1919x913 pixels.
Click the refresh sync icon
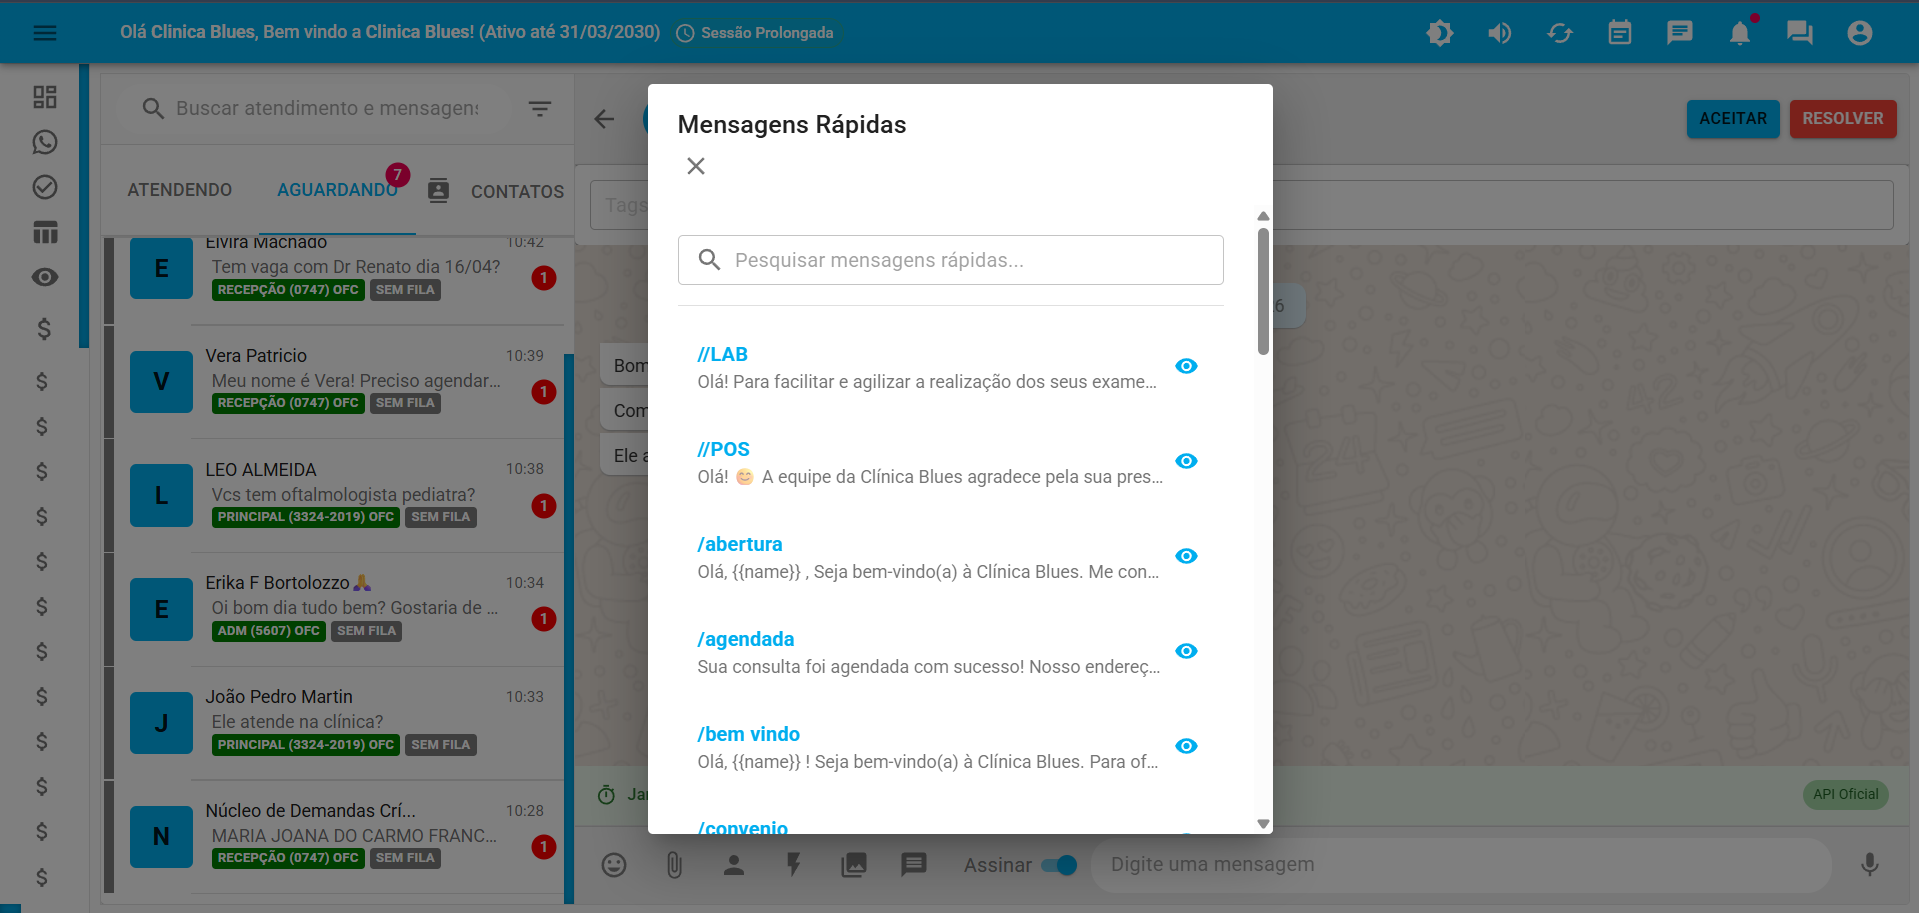pos(1559,33)
